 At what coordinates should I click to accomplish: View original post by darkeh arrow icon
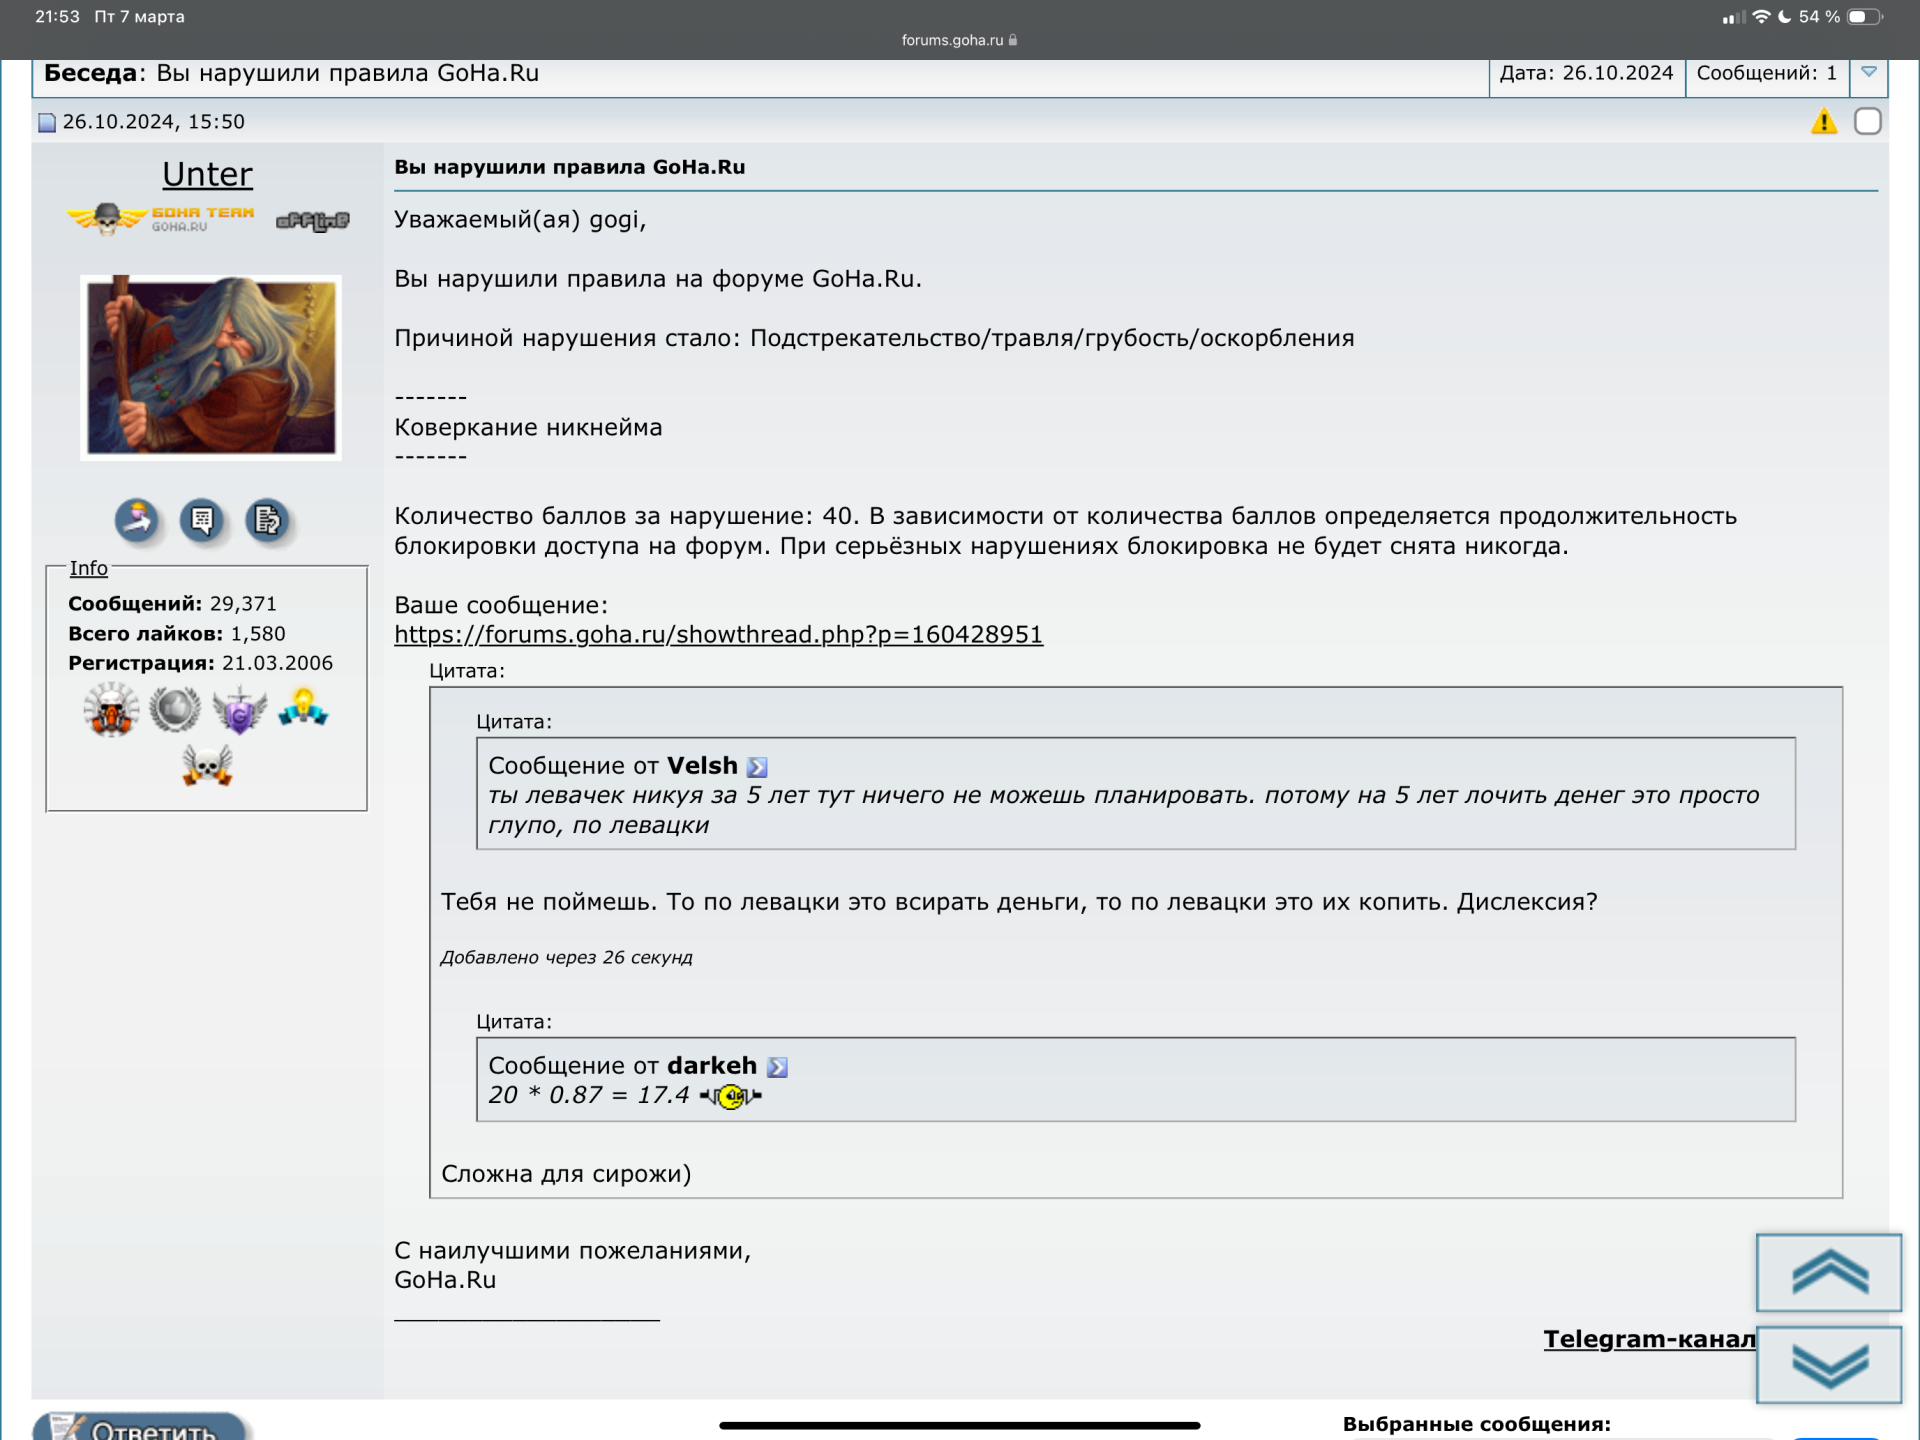[x=777, y=1067]
